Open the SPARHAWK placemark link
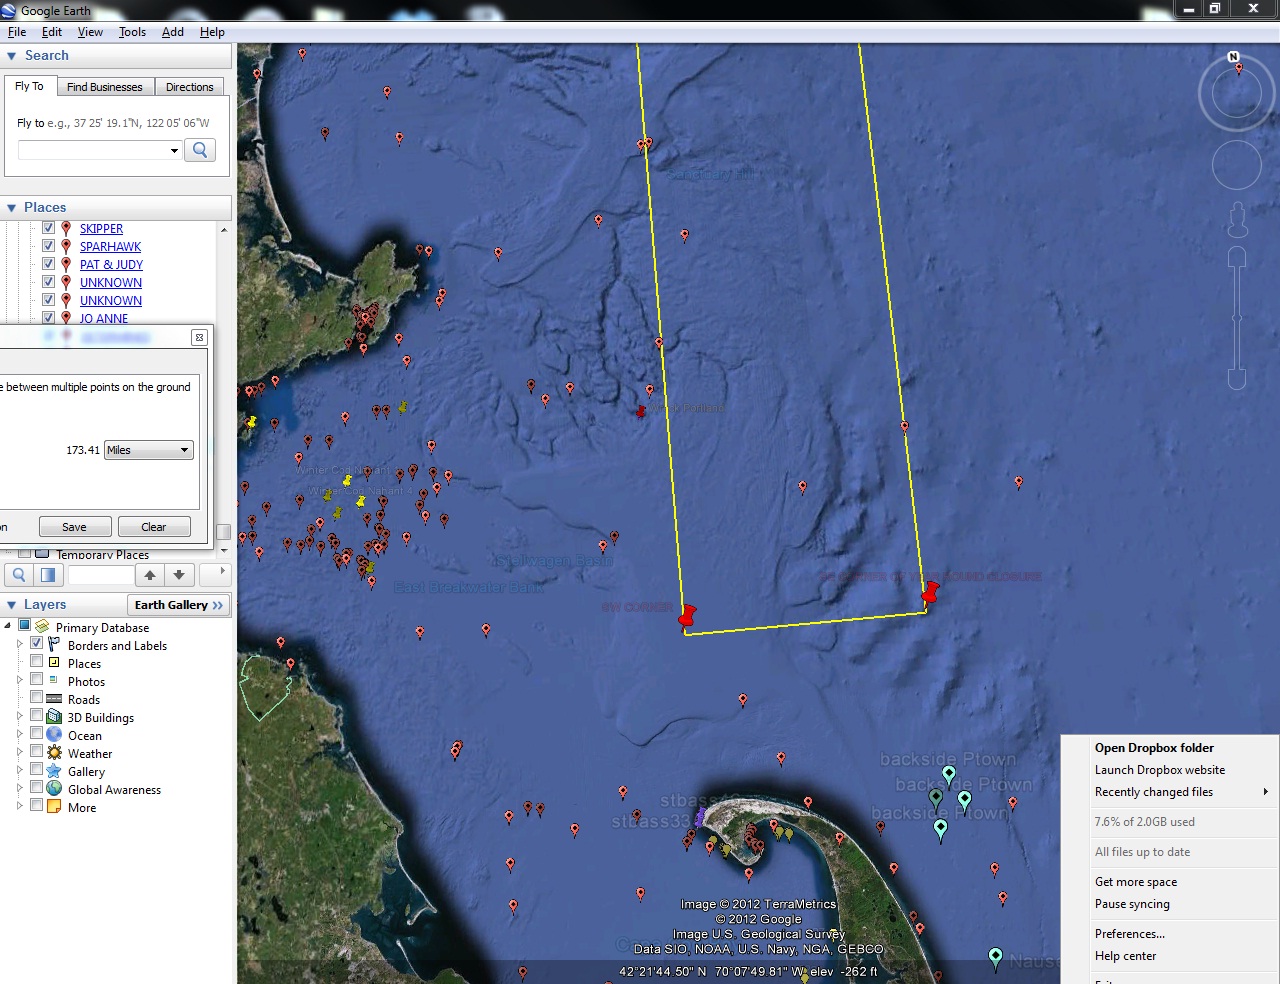This screenshot has width=1280, height=984. 110,247
